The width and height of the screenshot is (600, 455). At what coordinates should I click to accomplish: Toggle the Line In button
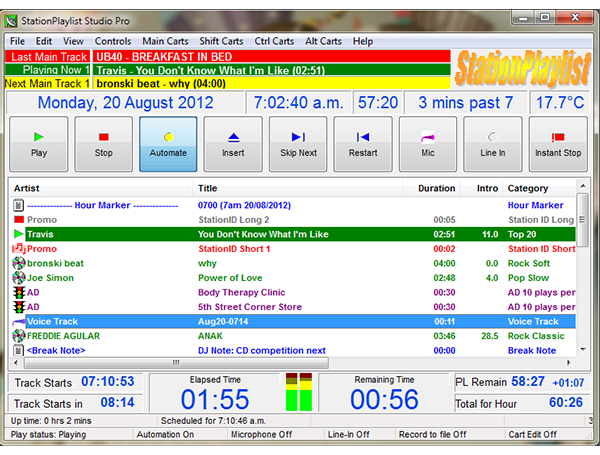(x=493, y=144)
